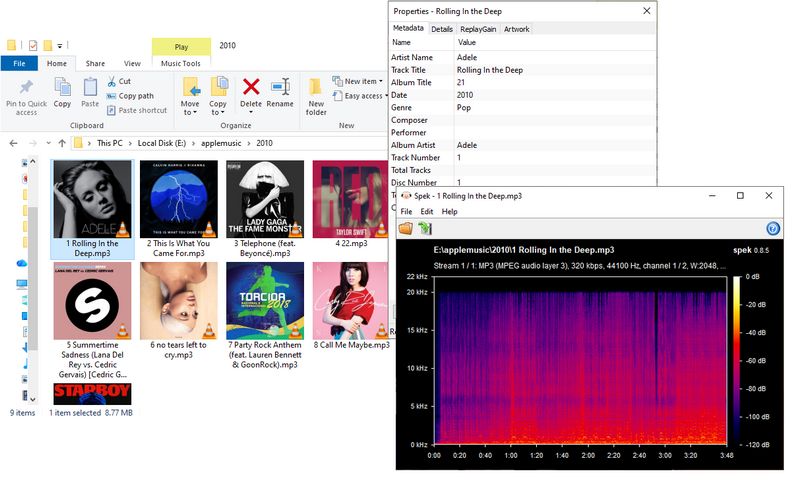Click This PC in the address bar
800x481 pixels.
click(110, 143)
